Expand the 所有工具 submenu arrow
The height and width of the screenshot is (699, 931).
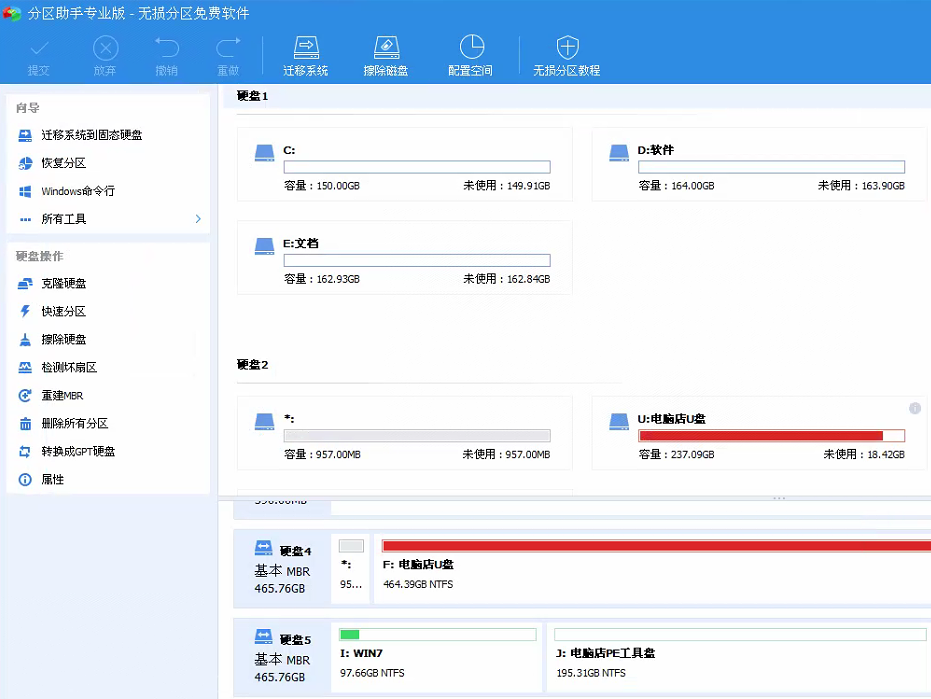(x=198, y=219)
